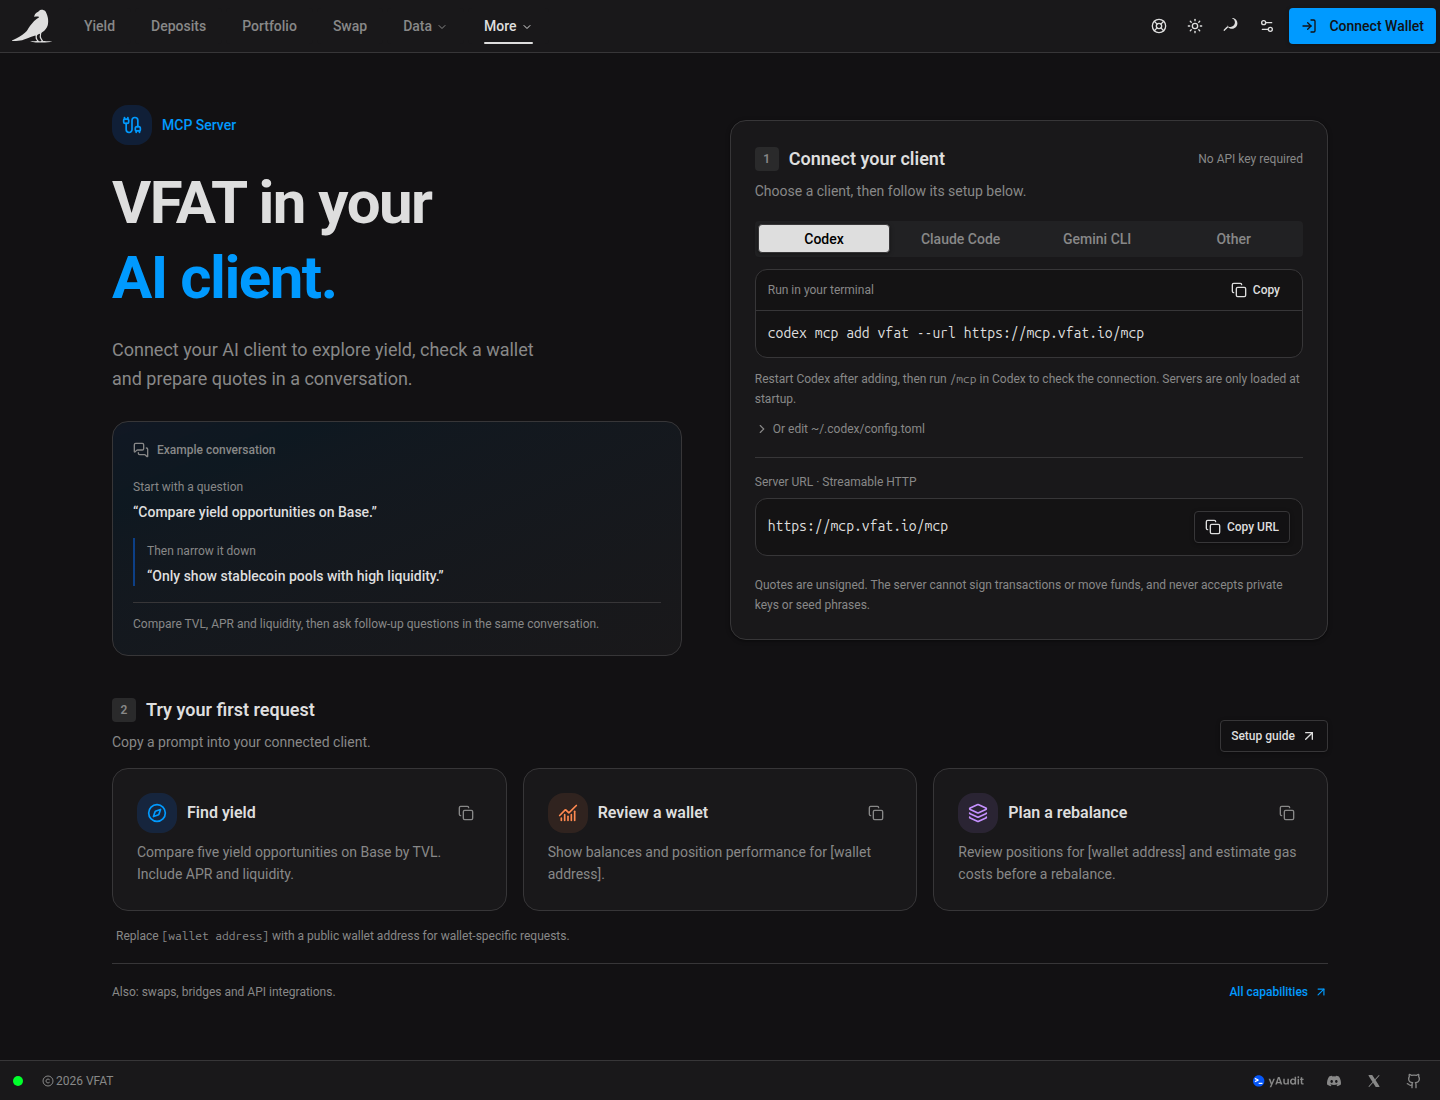
Task: Click the green status indicator dot
Action: (x=18, y=1081)
